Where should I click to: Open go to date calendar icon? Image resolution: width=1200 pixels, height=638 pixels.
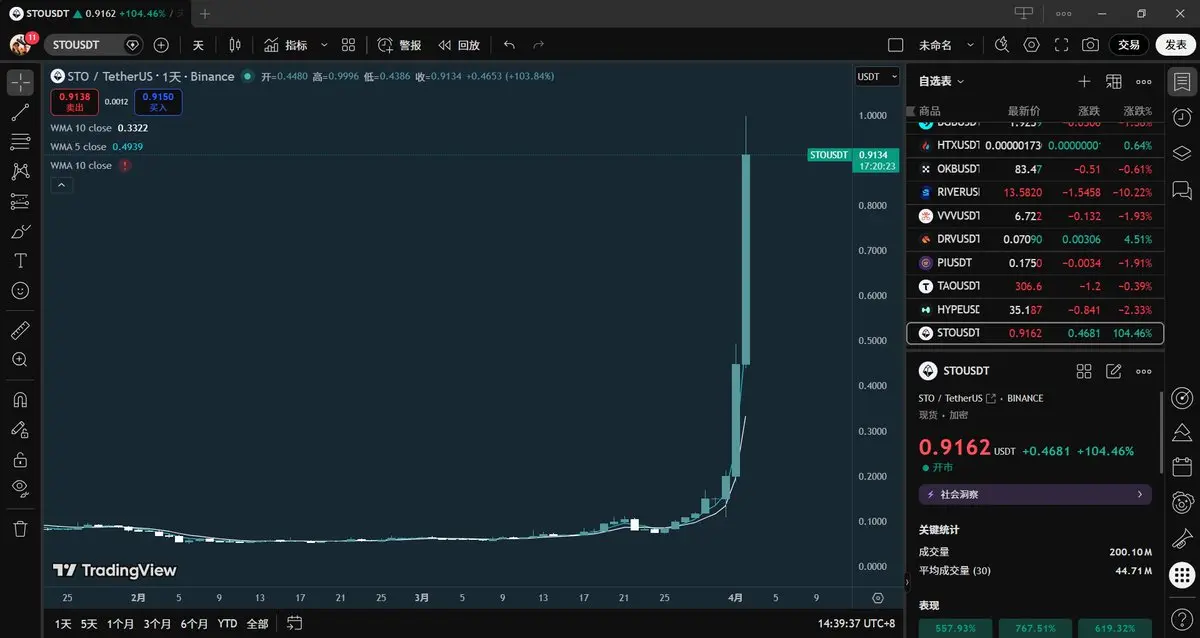point(294,622)
